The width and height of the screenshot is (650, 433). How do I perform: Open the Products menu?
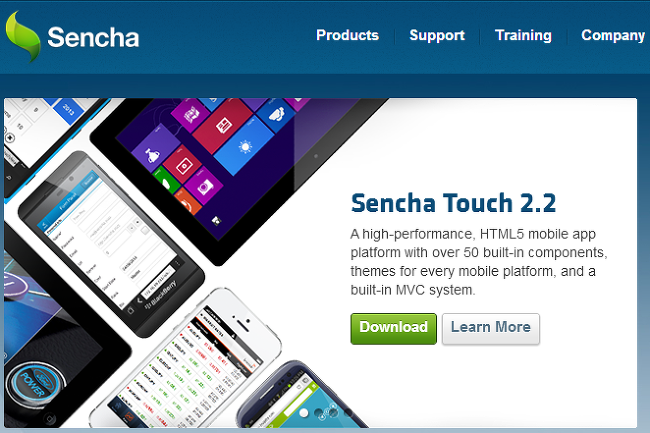point(347,35)
